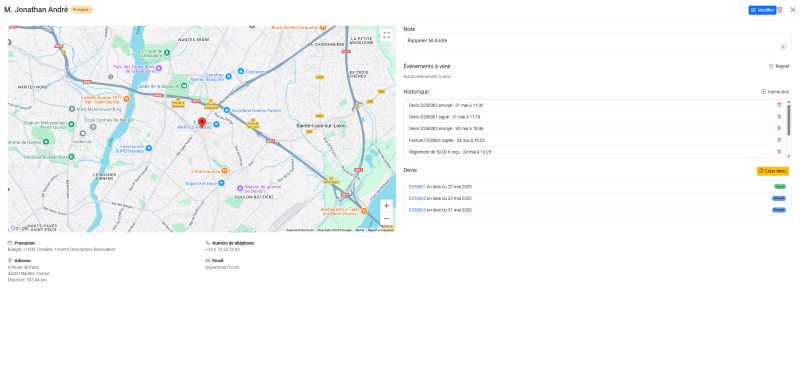Delete 'Facture F250001 payée' history entry
800x385 pixels.
tap(779, 140)
